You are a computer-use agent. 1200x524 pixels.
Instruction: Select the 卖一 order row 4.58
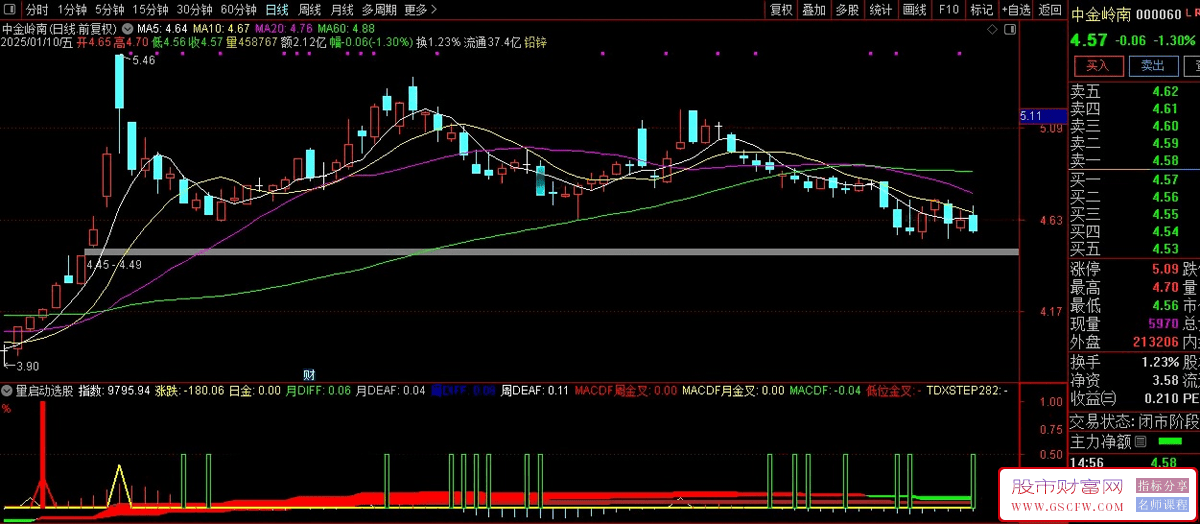1134,160
